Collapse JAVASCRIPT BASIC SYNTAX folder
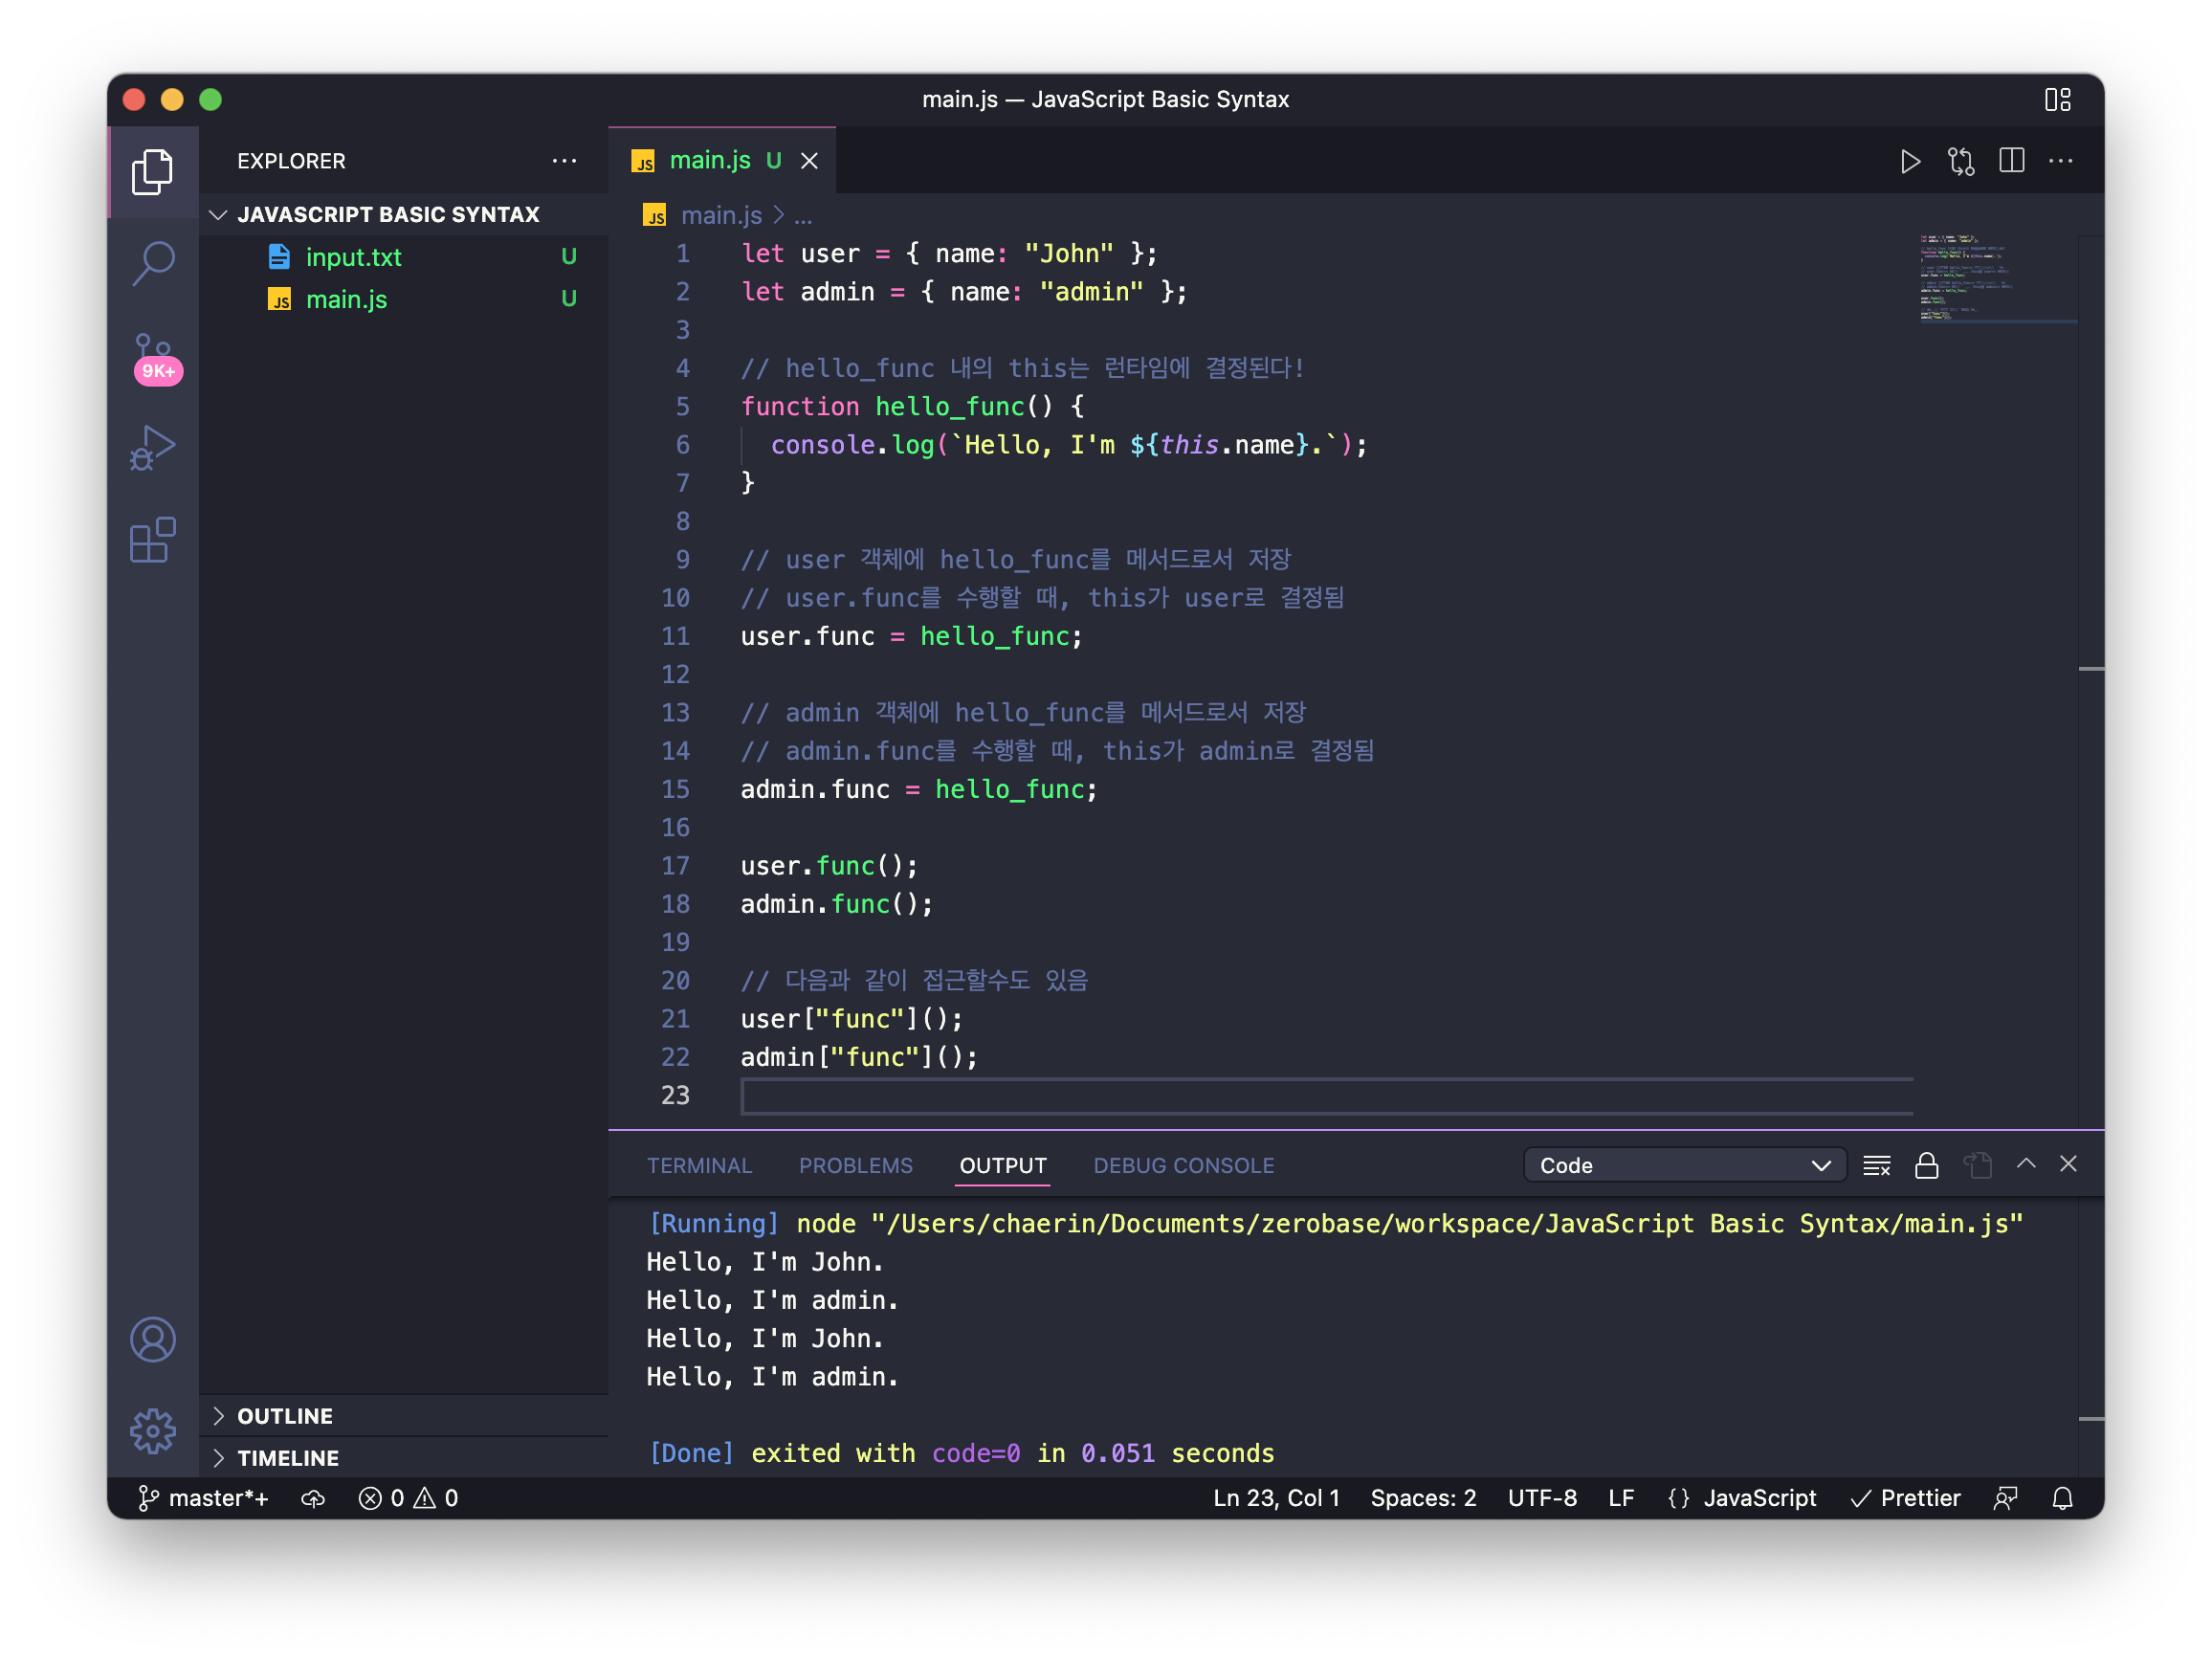 click(388, 215)
